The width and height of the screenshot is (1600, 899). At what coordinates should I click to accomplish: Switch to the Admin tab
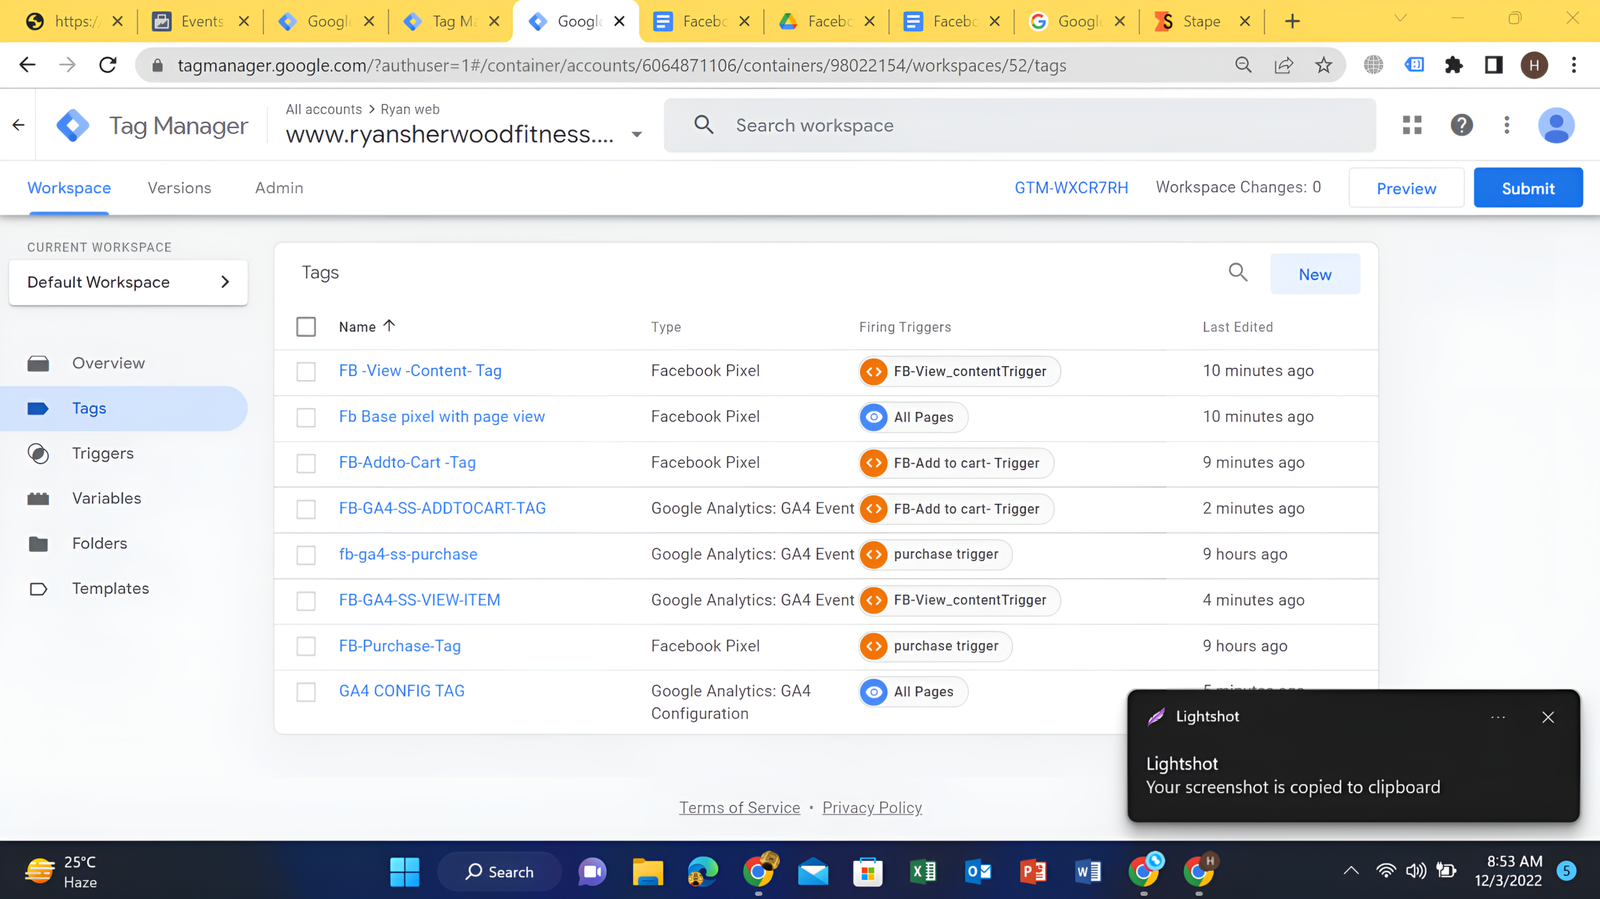[x=279, y=188]
